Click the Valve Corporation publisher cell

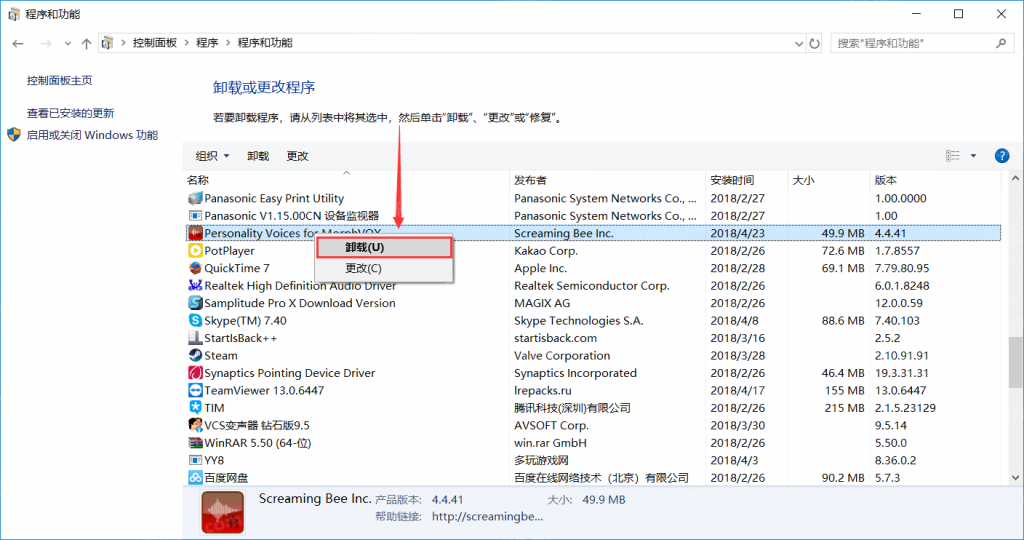[x=562, y=355]
